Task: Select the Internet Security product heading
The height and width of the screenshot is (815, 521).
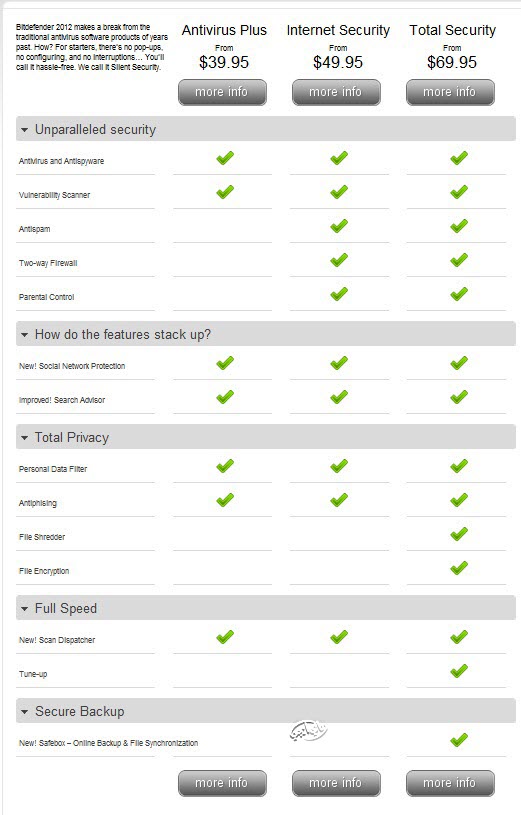Action: tap(338, 30)
